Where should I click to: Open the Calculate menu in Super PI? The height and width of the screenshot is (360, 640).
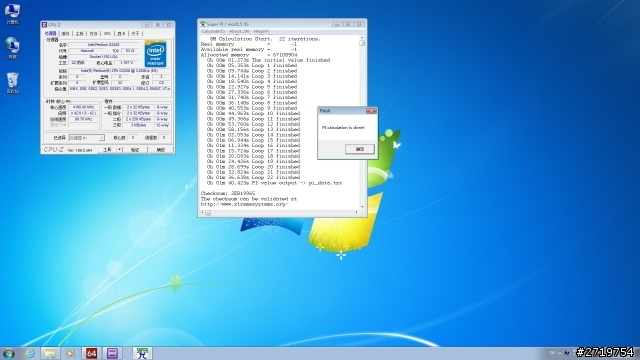[x=213, y=31]
